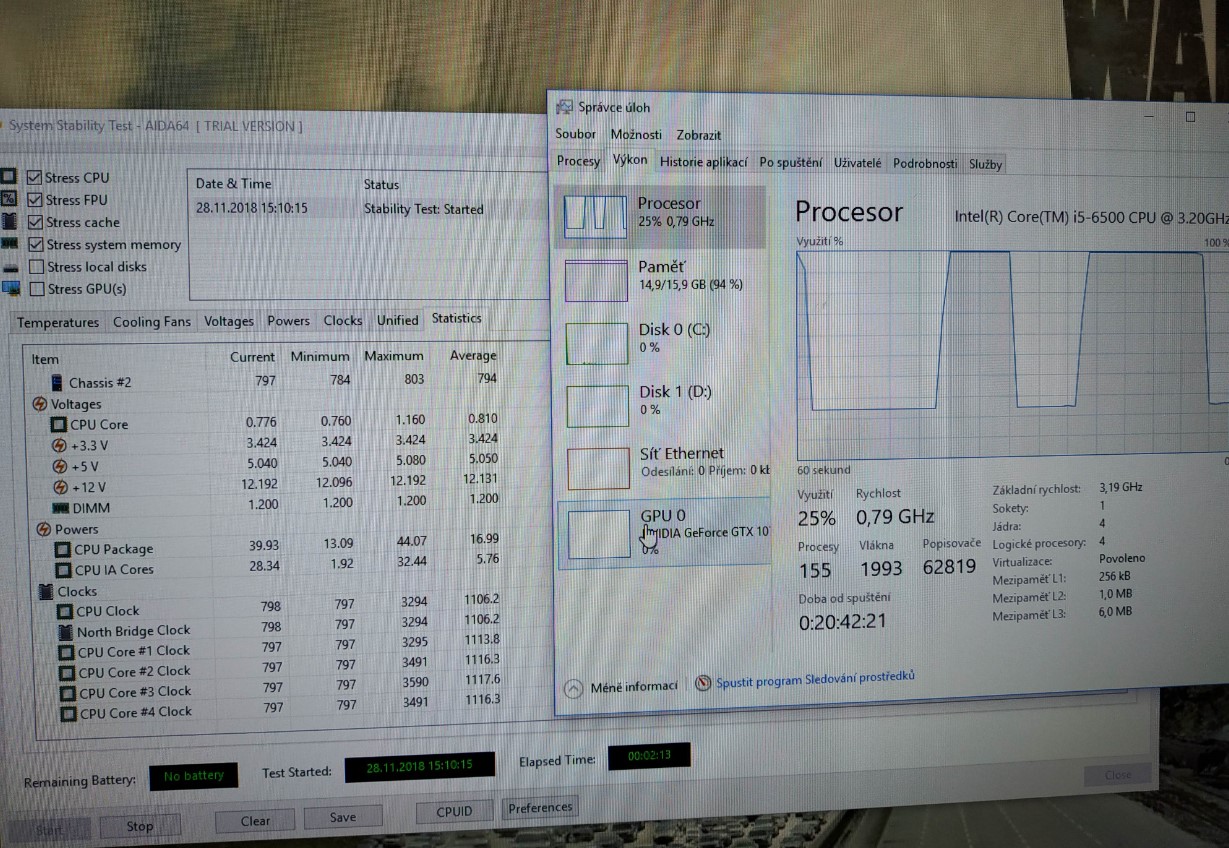Screen dimensions: 1229x848
Task: Click the Clear button
Action: (255, 821)
